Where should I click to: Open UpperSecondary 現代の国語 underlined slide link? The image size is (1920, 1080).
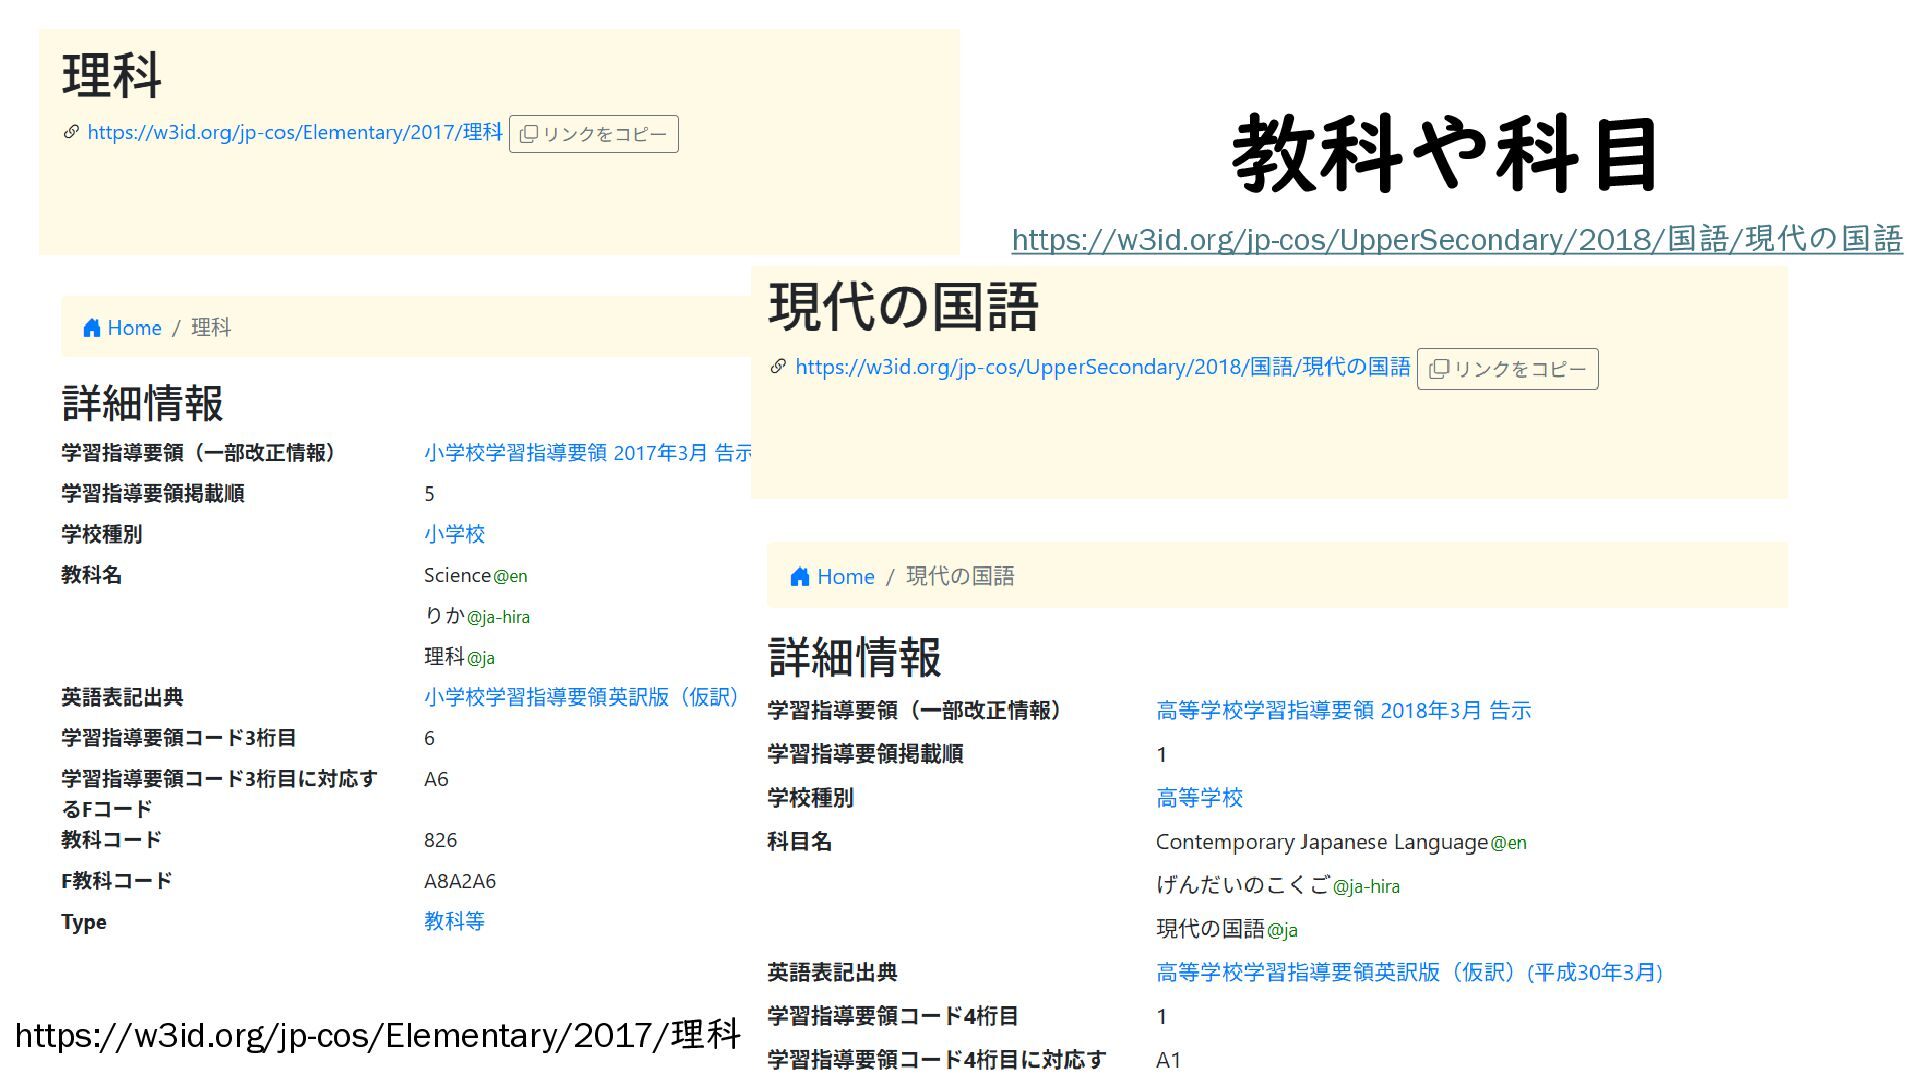[x=1456, y=240]
